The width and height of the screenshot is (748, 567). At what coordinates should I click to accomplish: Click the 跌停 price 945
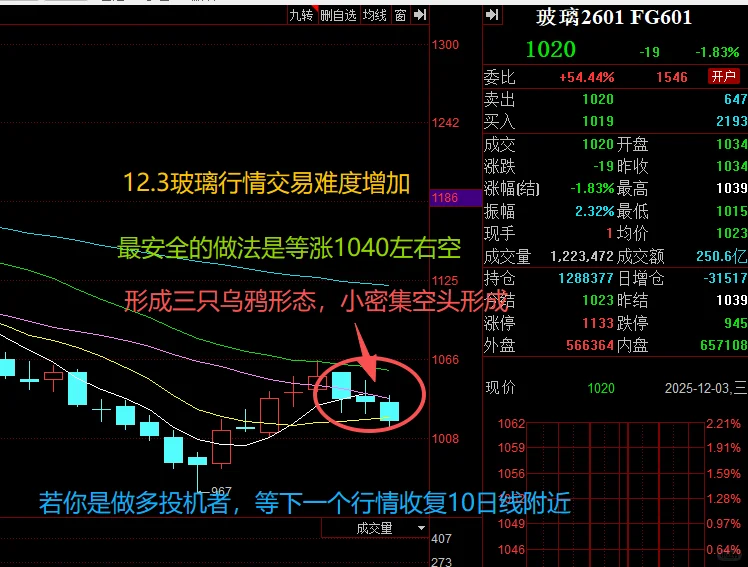[736, 323]
